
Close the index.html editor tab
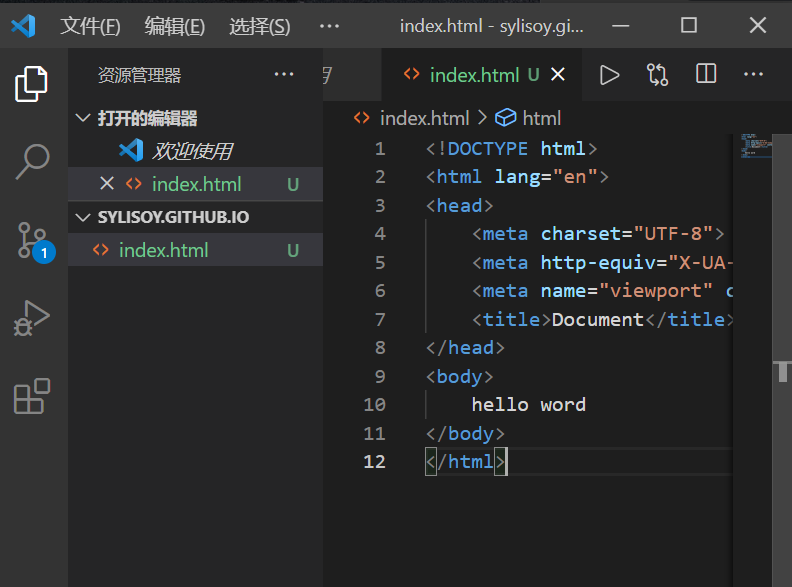(558, 75)
